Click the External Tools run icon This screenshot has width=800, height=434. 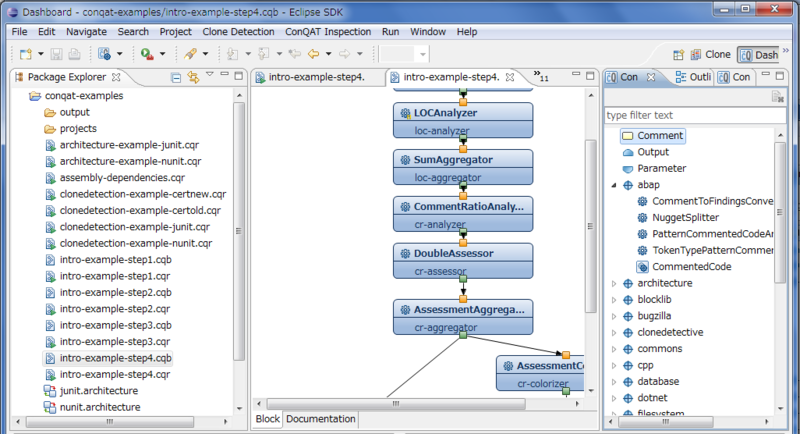[x=147, y=54]
